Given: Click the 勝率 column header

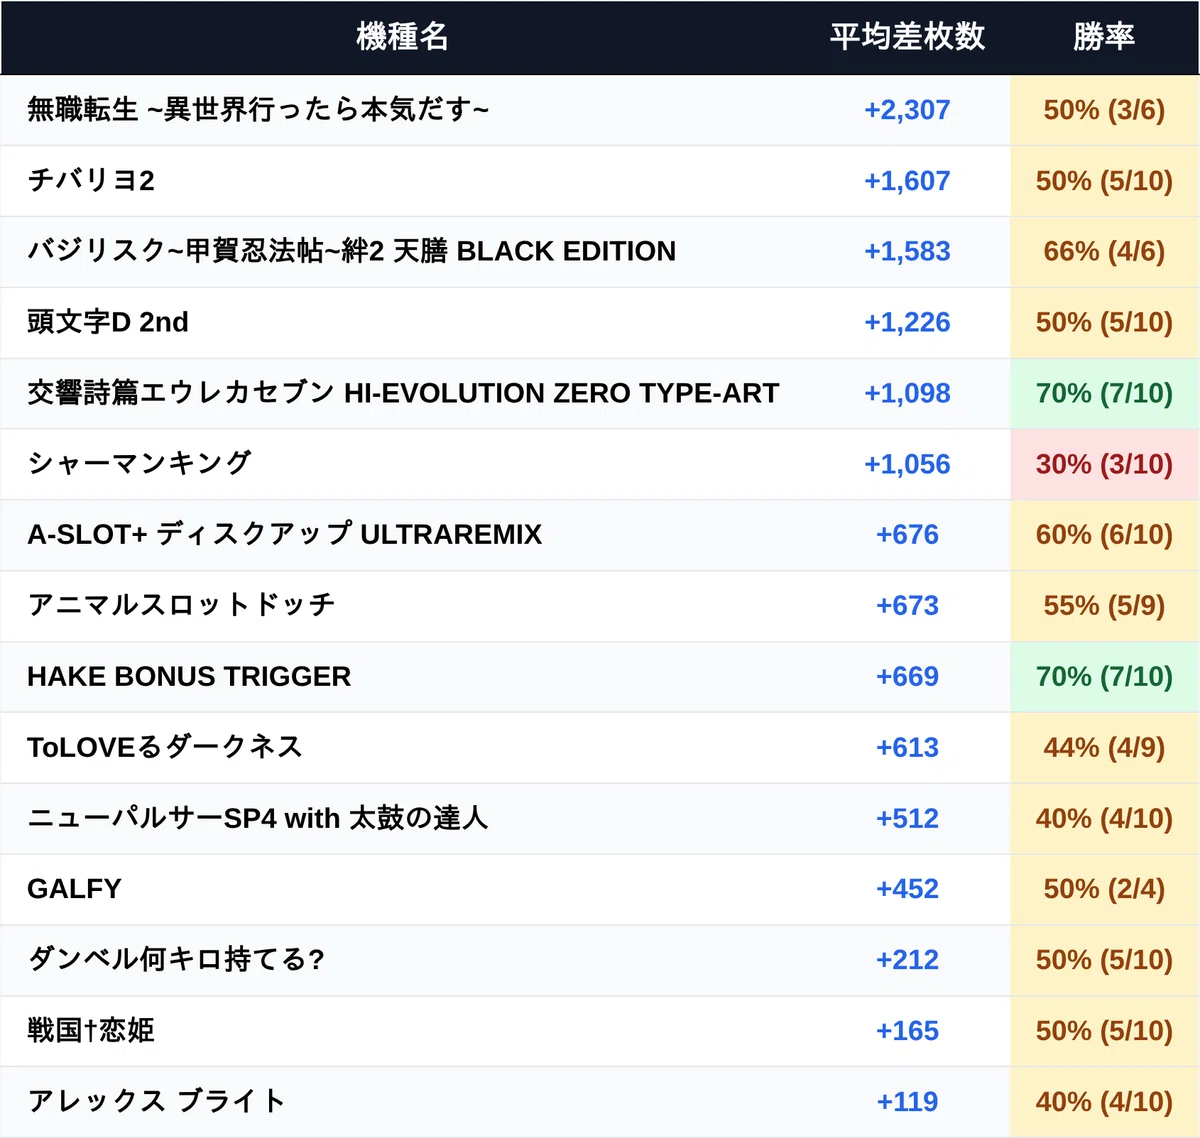Looking at the screenshot, I should [1104, 37].
